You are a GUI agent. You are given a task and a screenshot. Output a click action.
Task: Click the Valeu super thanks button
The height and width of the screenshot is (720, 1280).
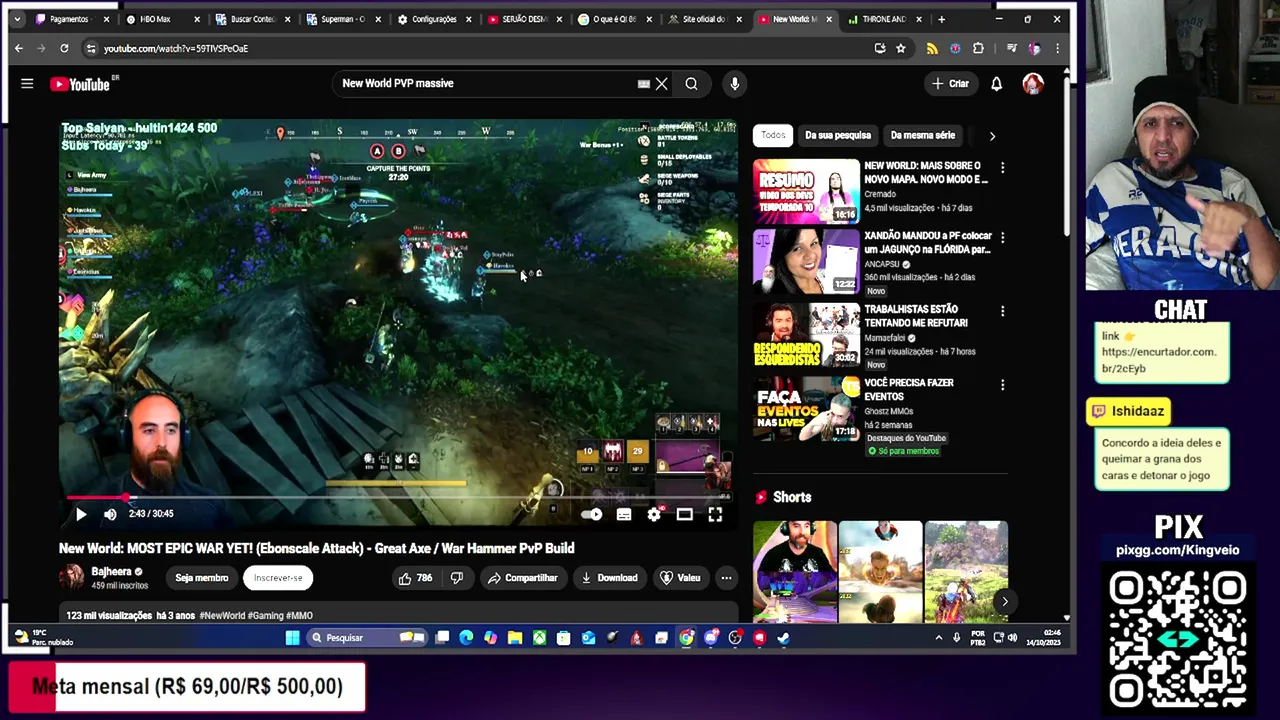(x=680, y=578)
